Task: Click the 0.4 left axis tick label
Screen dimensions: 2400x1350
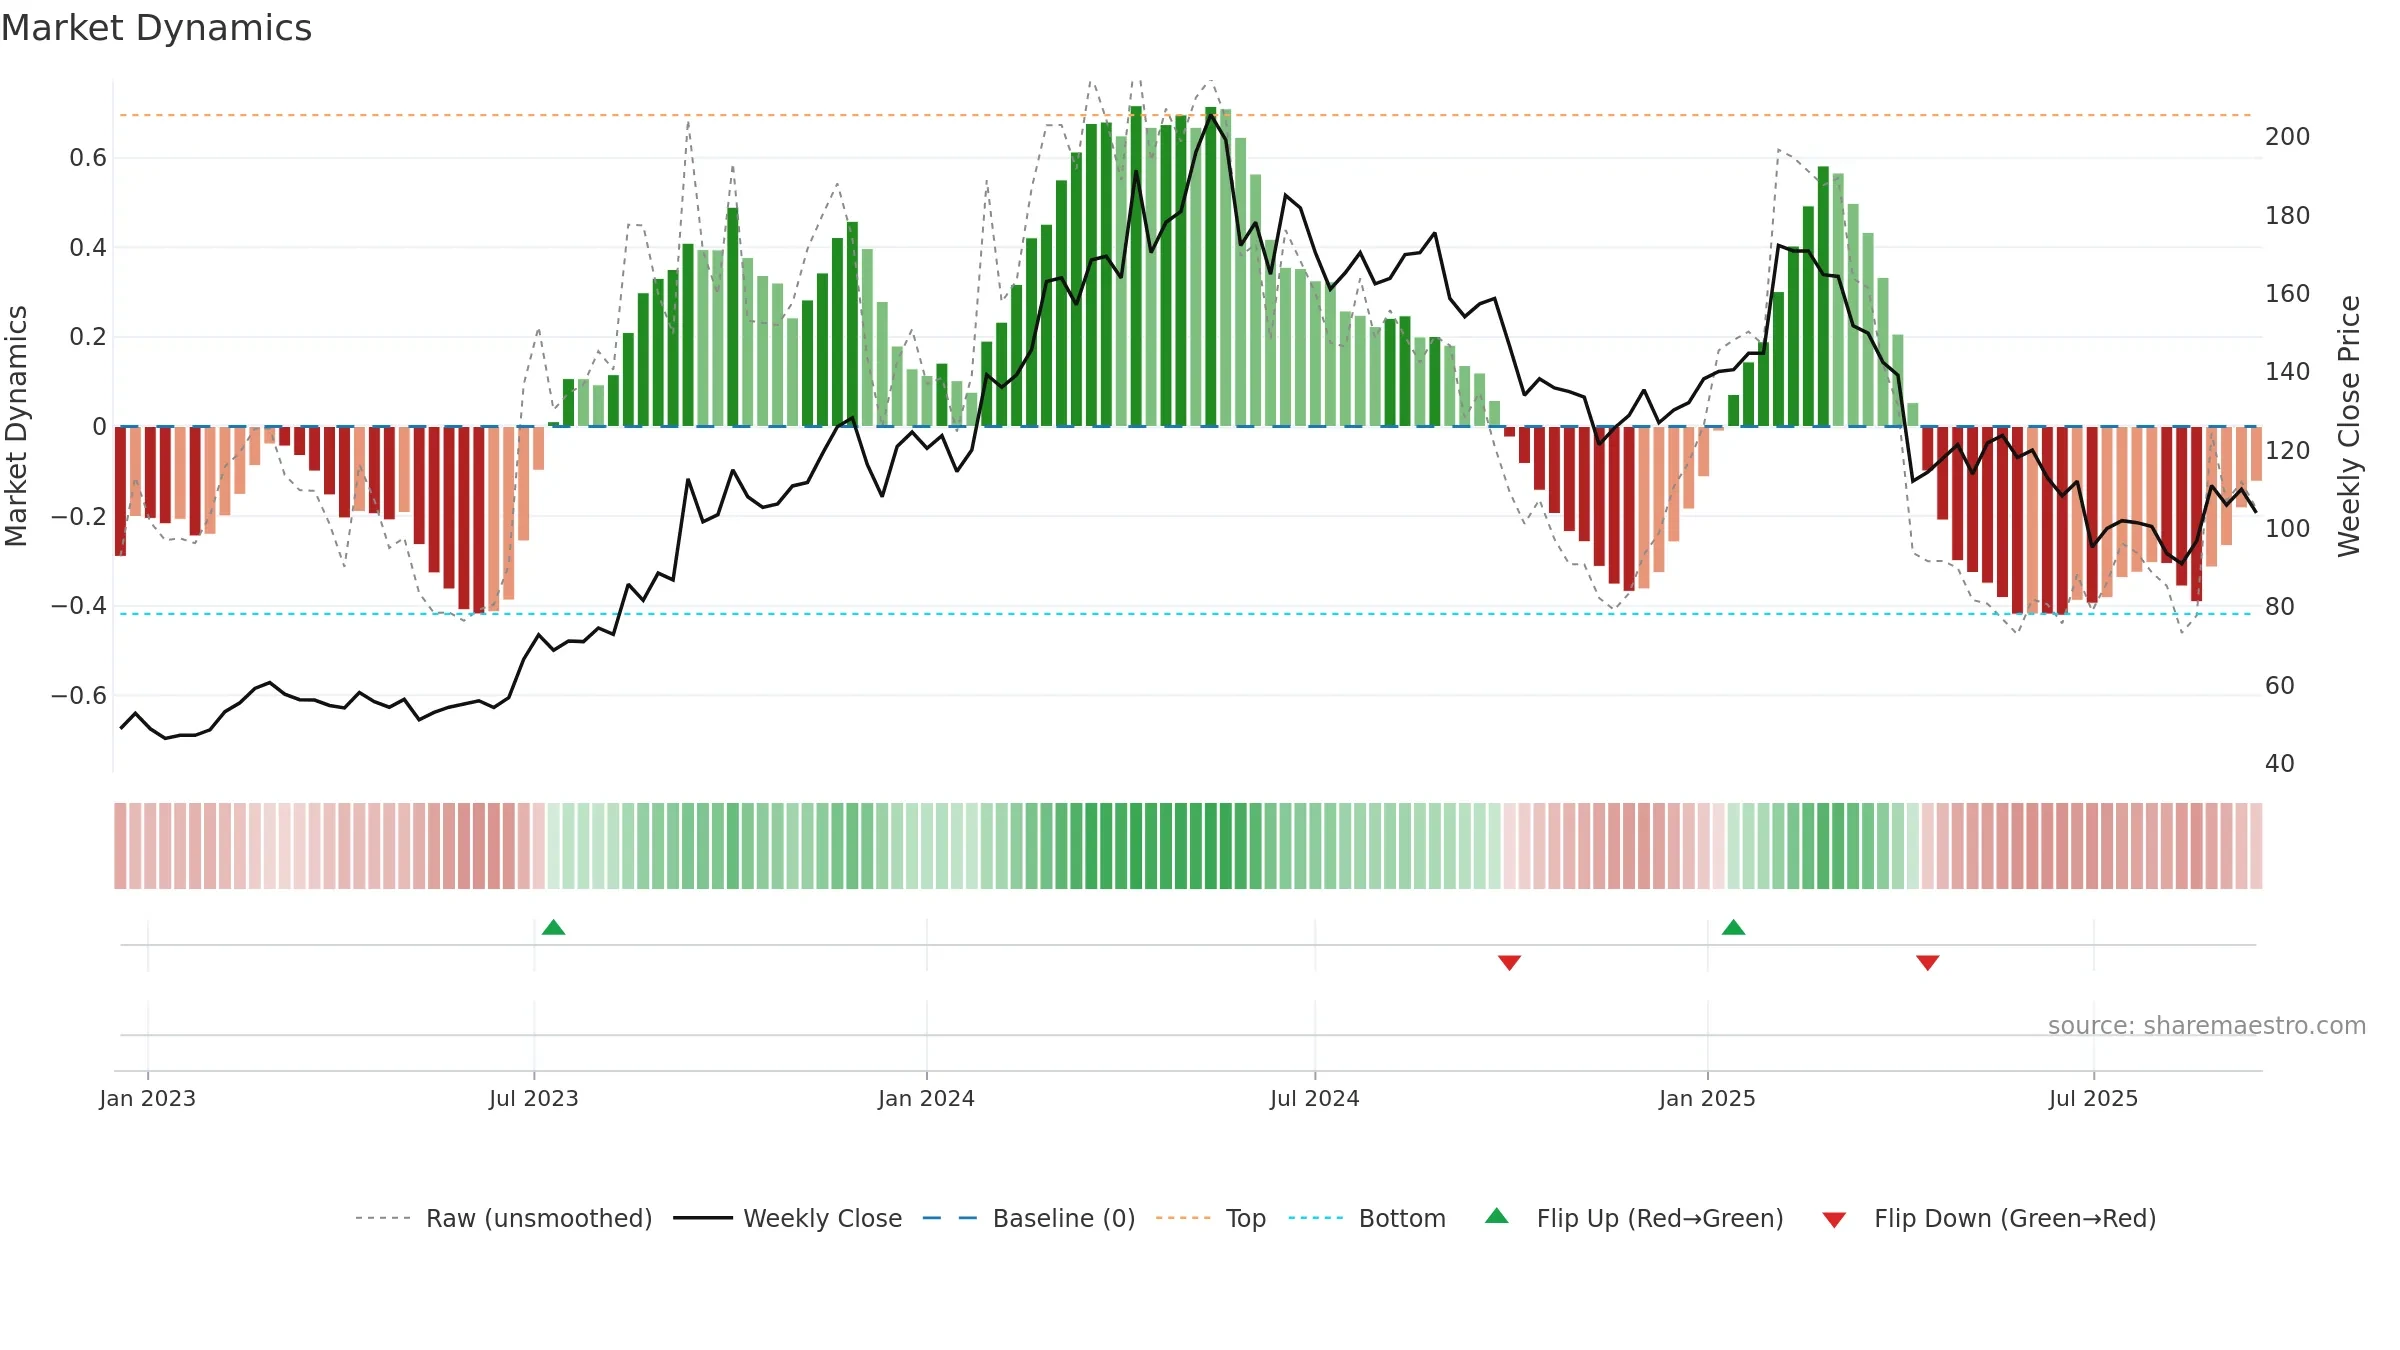Action: point(88,247)
